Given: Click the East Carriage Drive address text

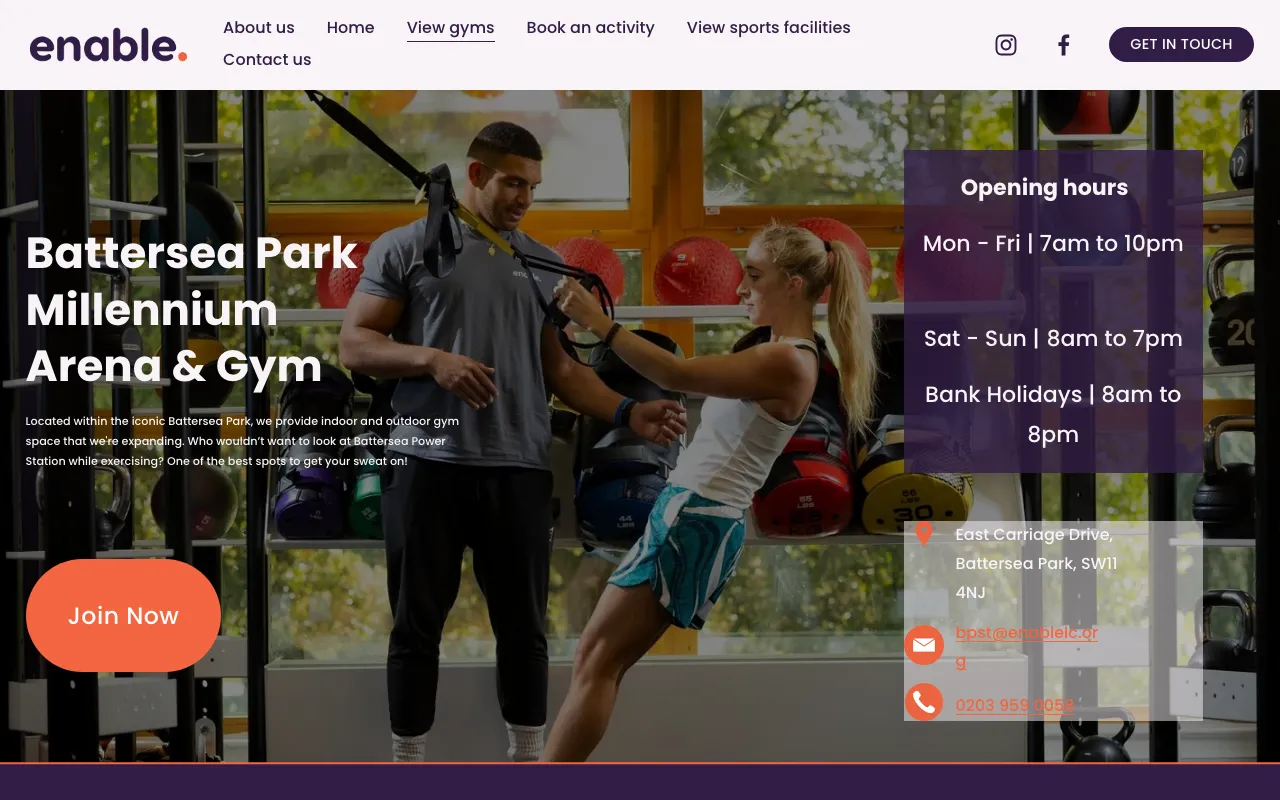Looking at the screenshot, I should pyautogui.click(x=1036, y=563).
